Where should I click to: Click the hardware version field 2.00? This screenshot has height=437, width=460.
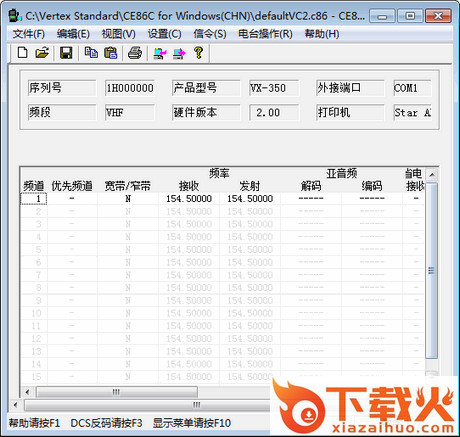pos(274,112)
